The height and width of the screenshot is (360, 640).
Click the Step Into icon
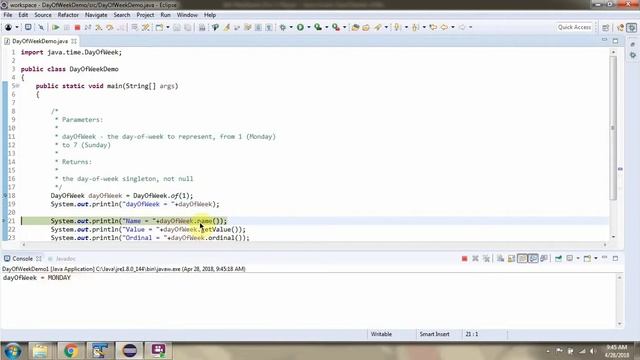[x=99, y=27]
